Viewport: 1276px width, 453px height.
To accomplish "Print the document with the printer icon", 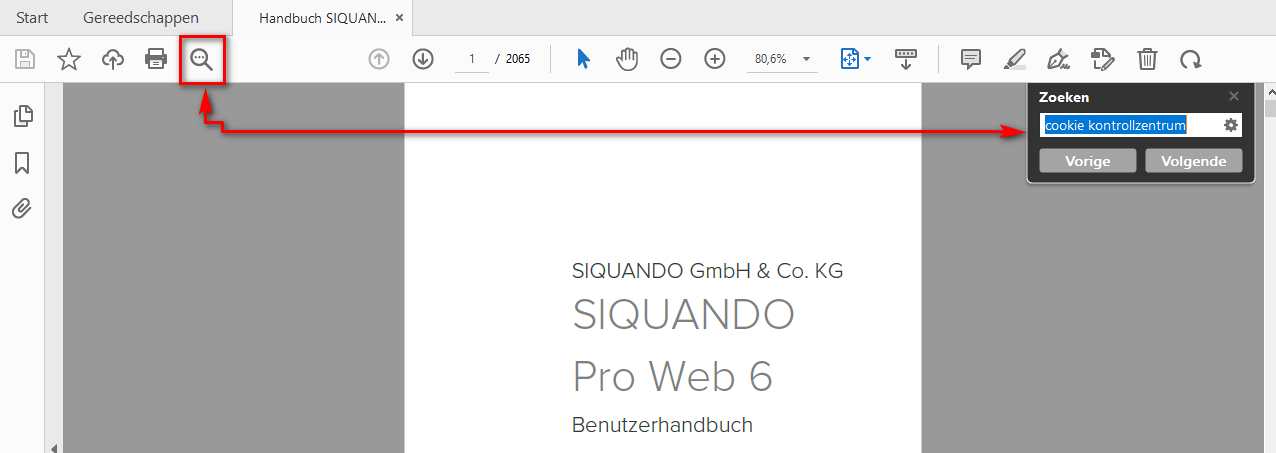I will tap(156, 59).
